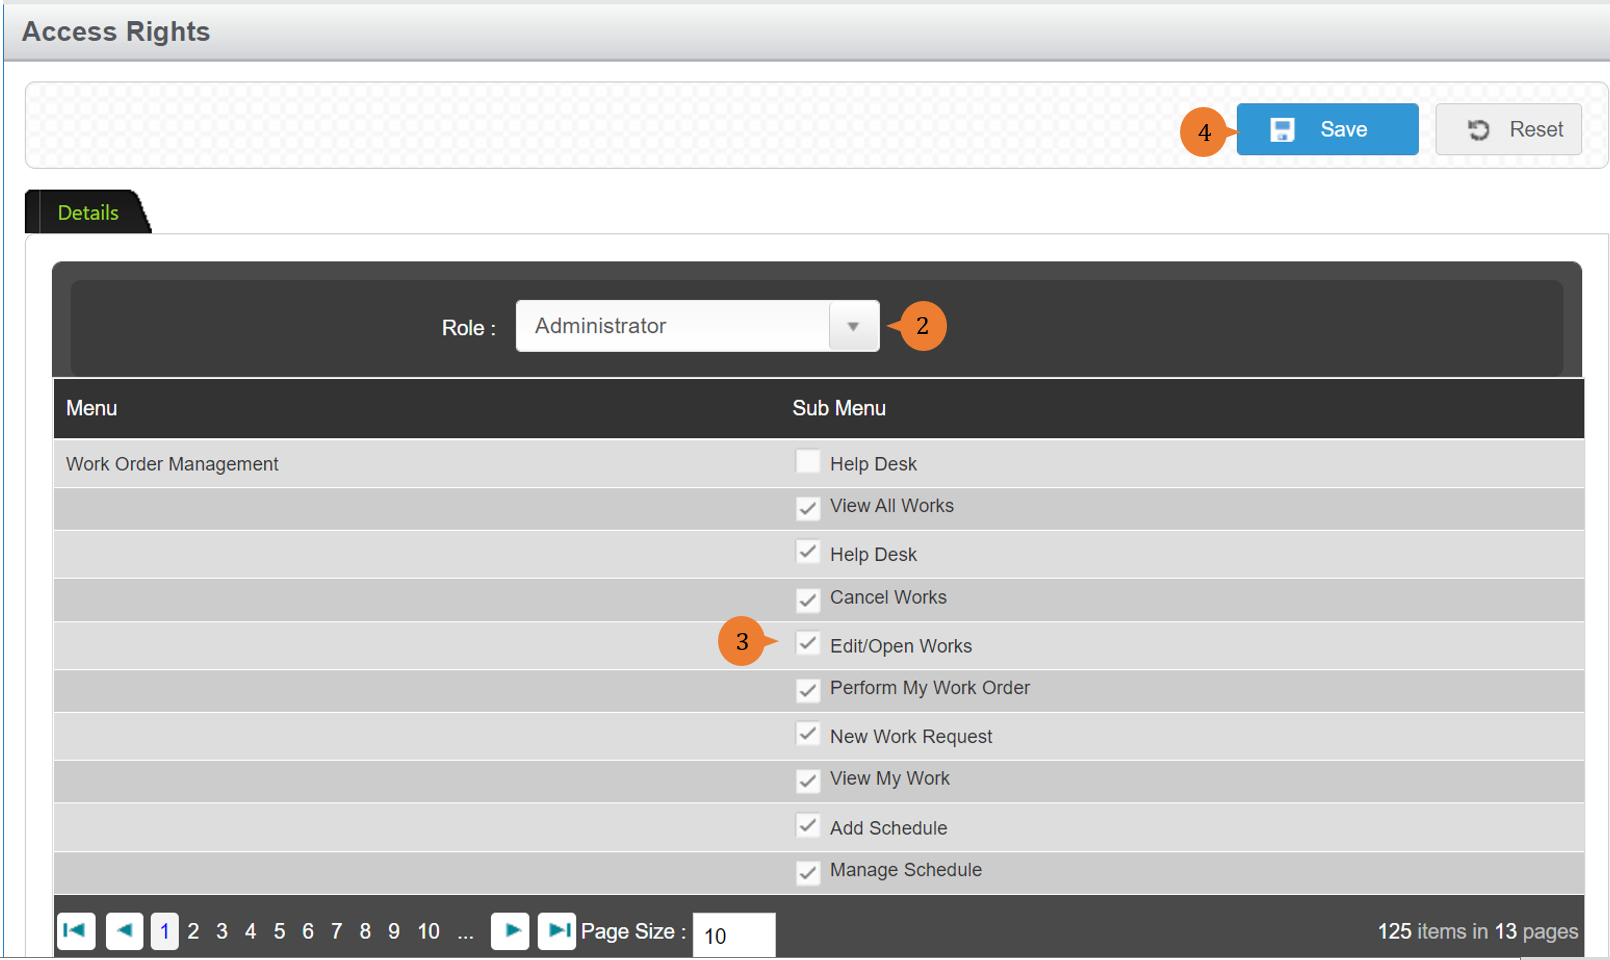
Task: Click the Menu column header
Action: coord(92,408)
